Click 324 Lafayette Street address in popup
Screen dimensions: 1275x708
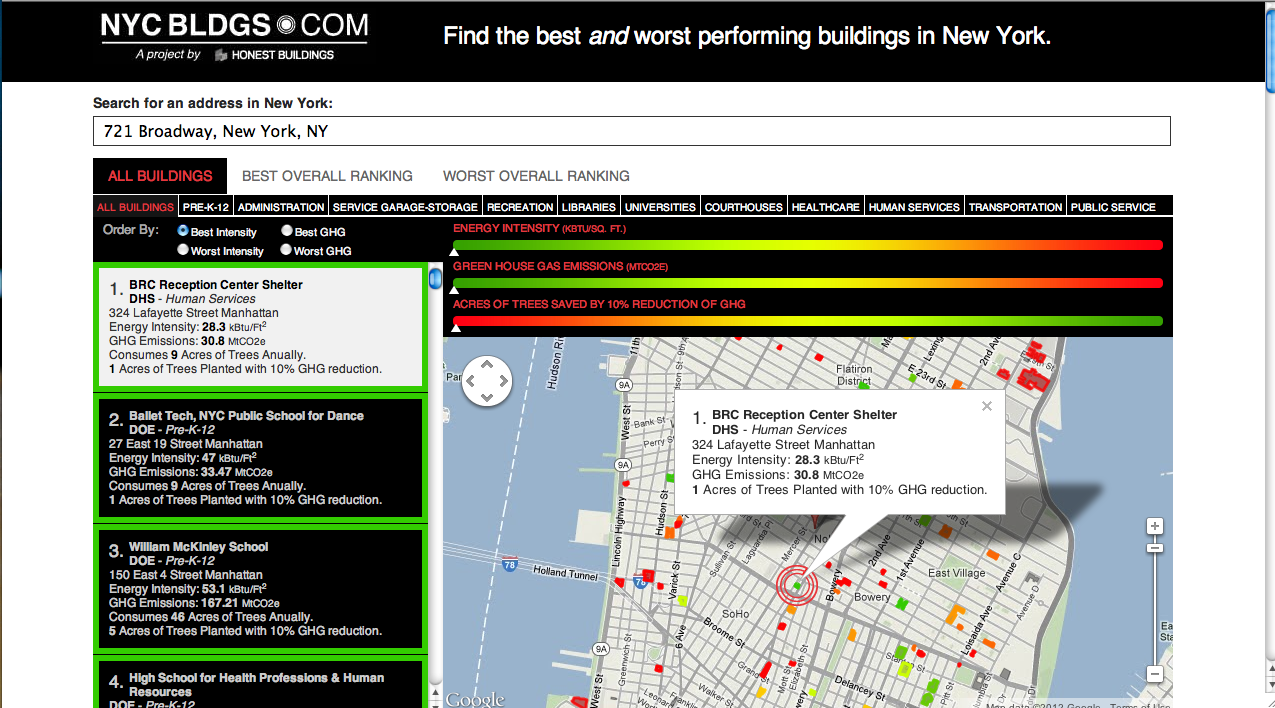click(x=783, y=445)
